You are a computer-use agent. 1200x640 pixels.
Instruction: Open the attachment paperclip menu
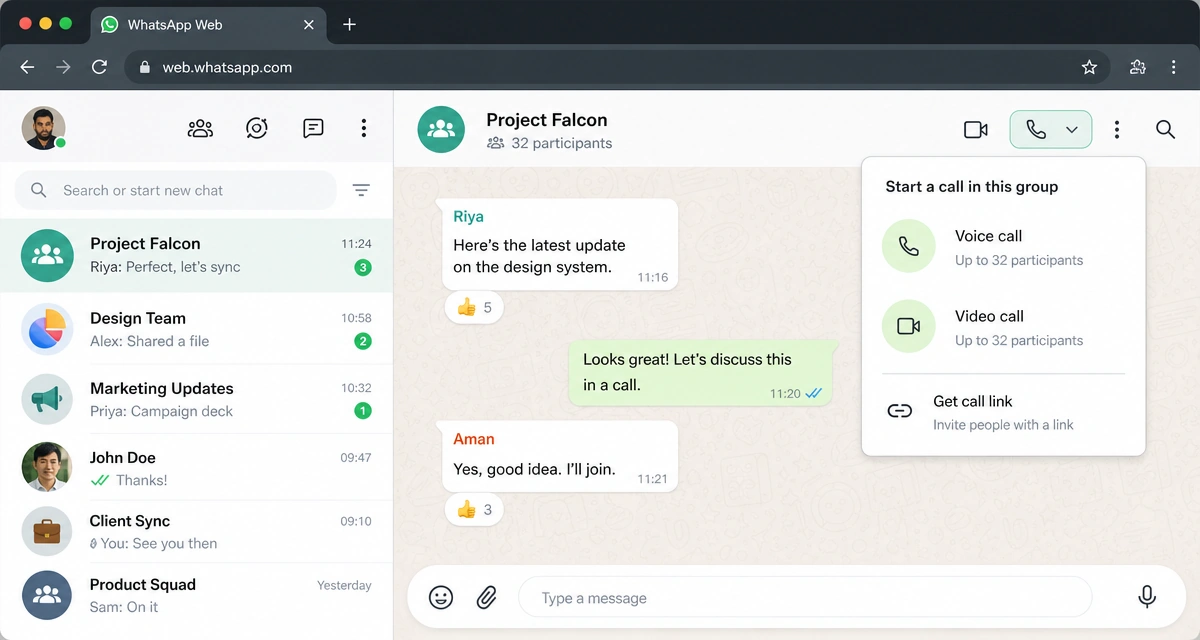pyautogui.click(x=486, y=598)
